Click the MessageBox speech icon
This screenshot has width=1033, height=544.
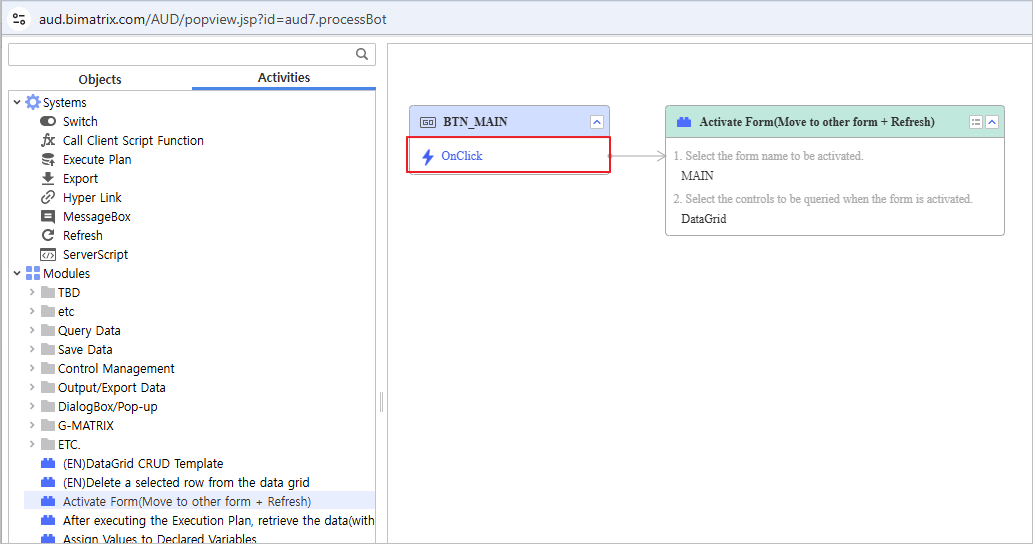pyautogui.click(x=48, y=217)
